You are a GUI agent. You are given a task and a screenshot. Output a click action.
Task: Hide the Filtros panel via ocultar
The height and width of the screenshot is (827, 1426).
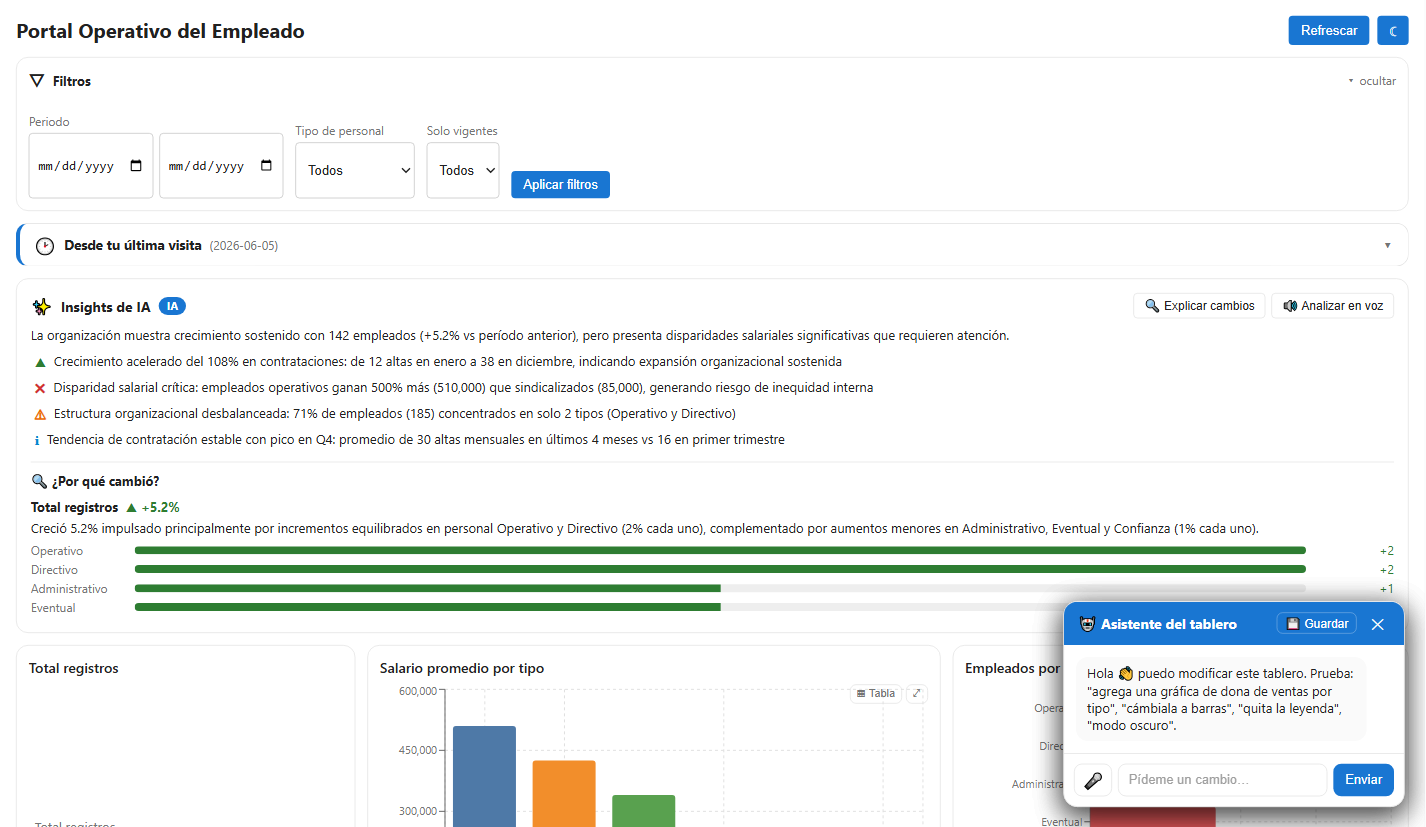pos(1372,81)
